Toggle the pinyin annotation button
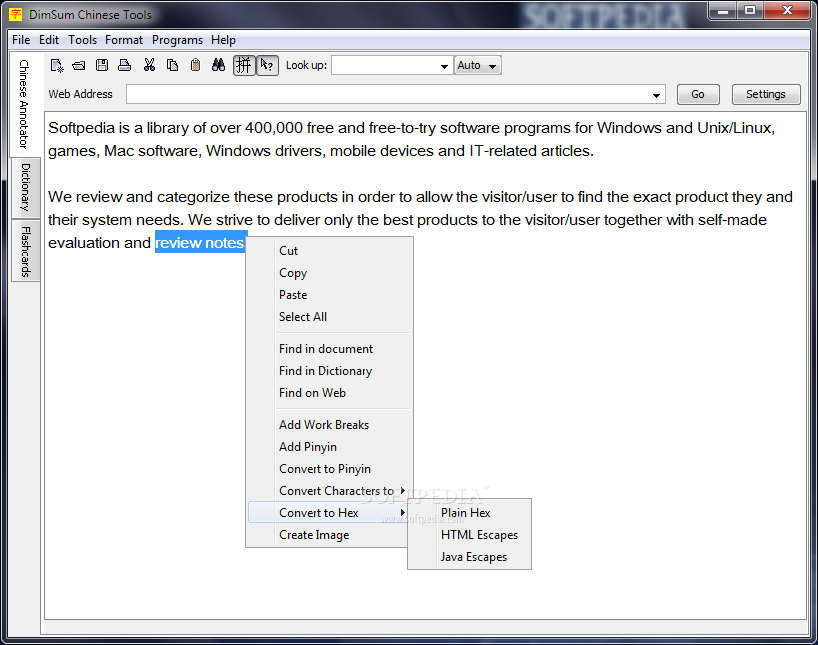Image resolution: width=818 pixels, height=645 pixels. pyautogui.click(x=244, y=65)
